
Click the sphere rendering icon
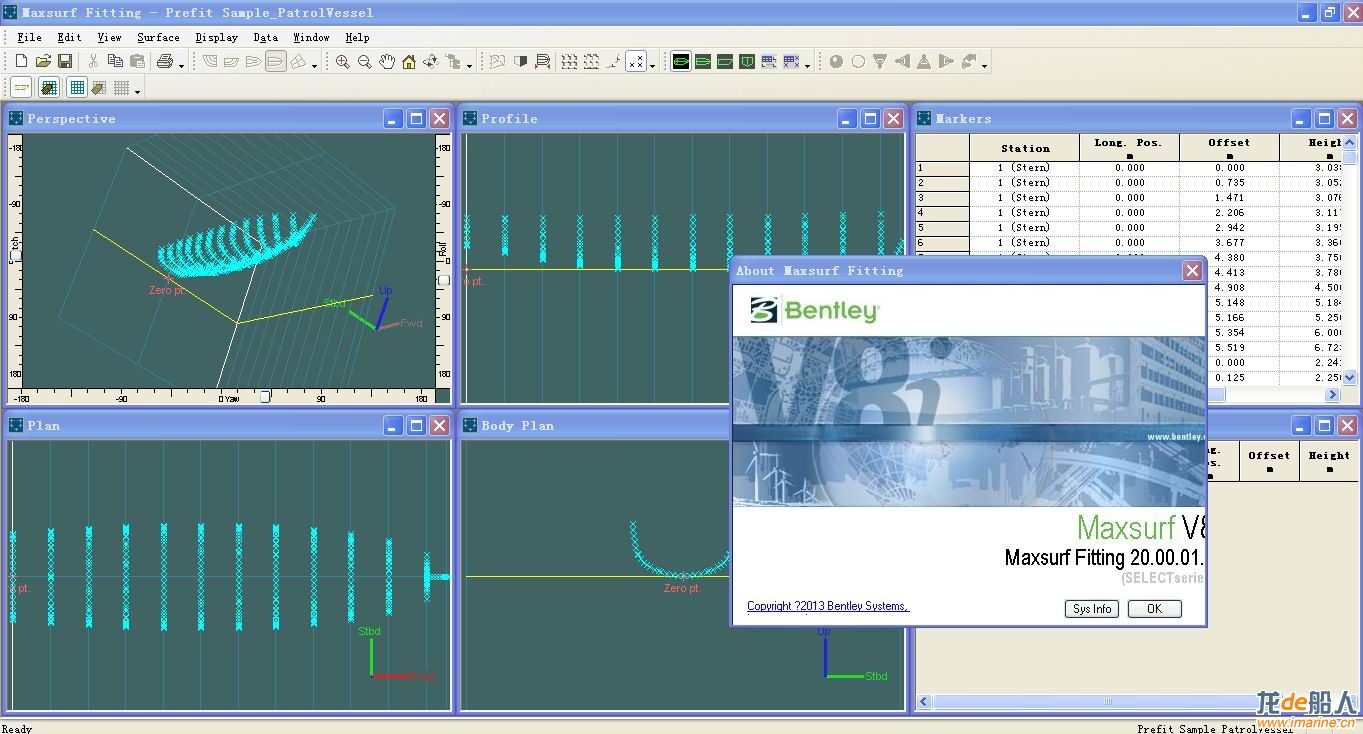pyautogui.click(x=836, y=62)
